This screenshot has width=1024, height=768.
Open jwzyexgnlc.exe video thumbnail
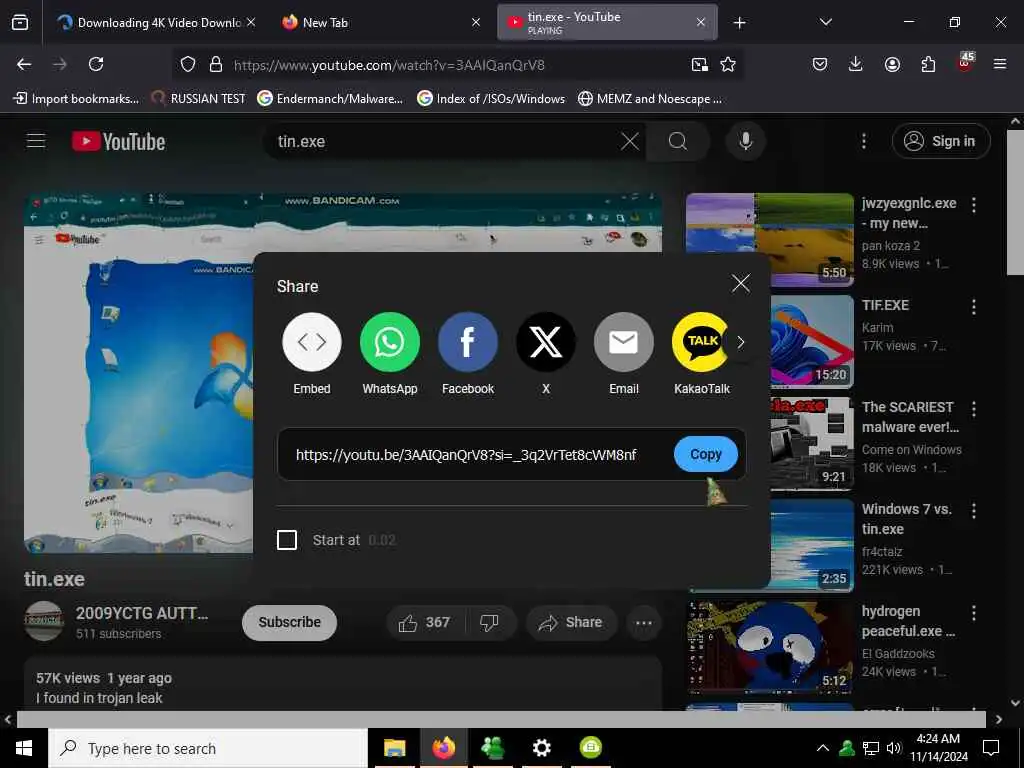click(769, 240)
